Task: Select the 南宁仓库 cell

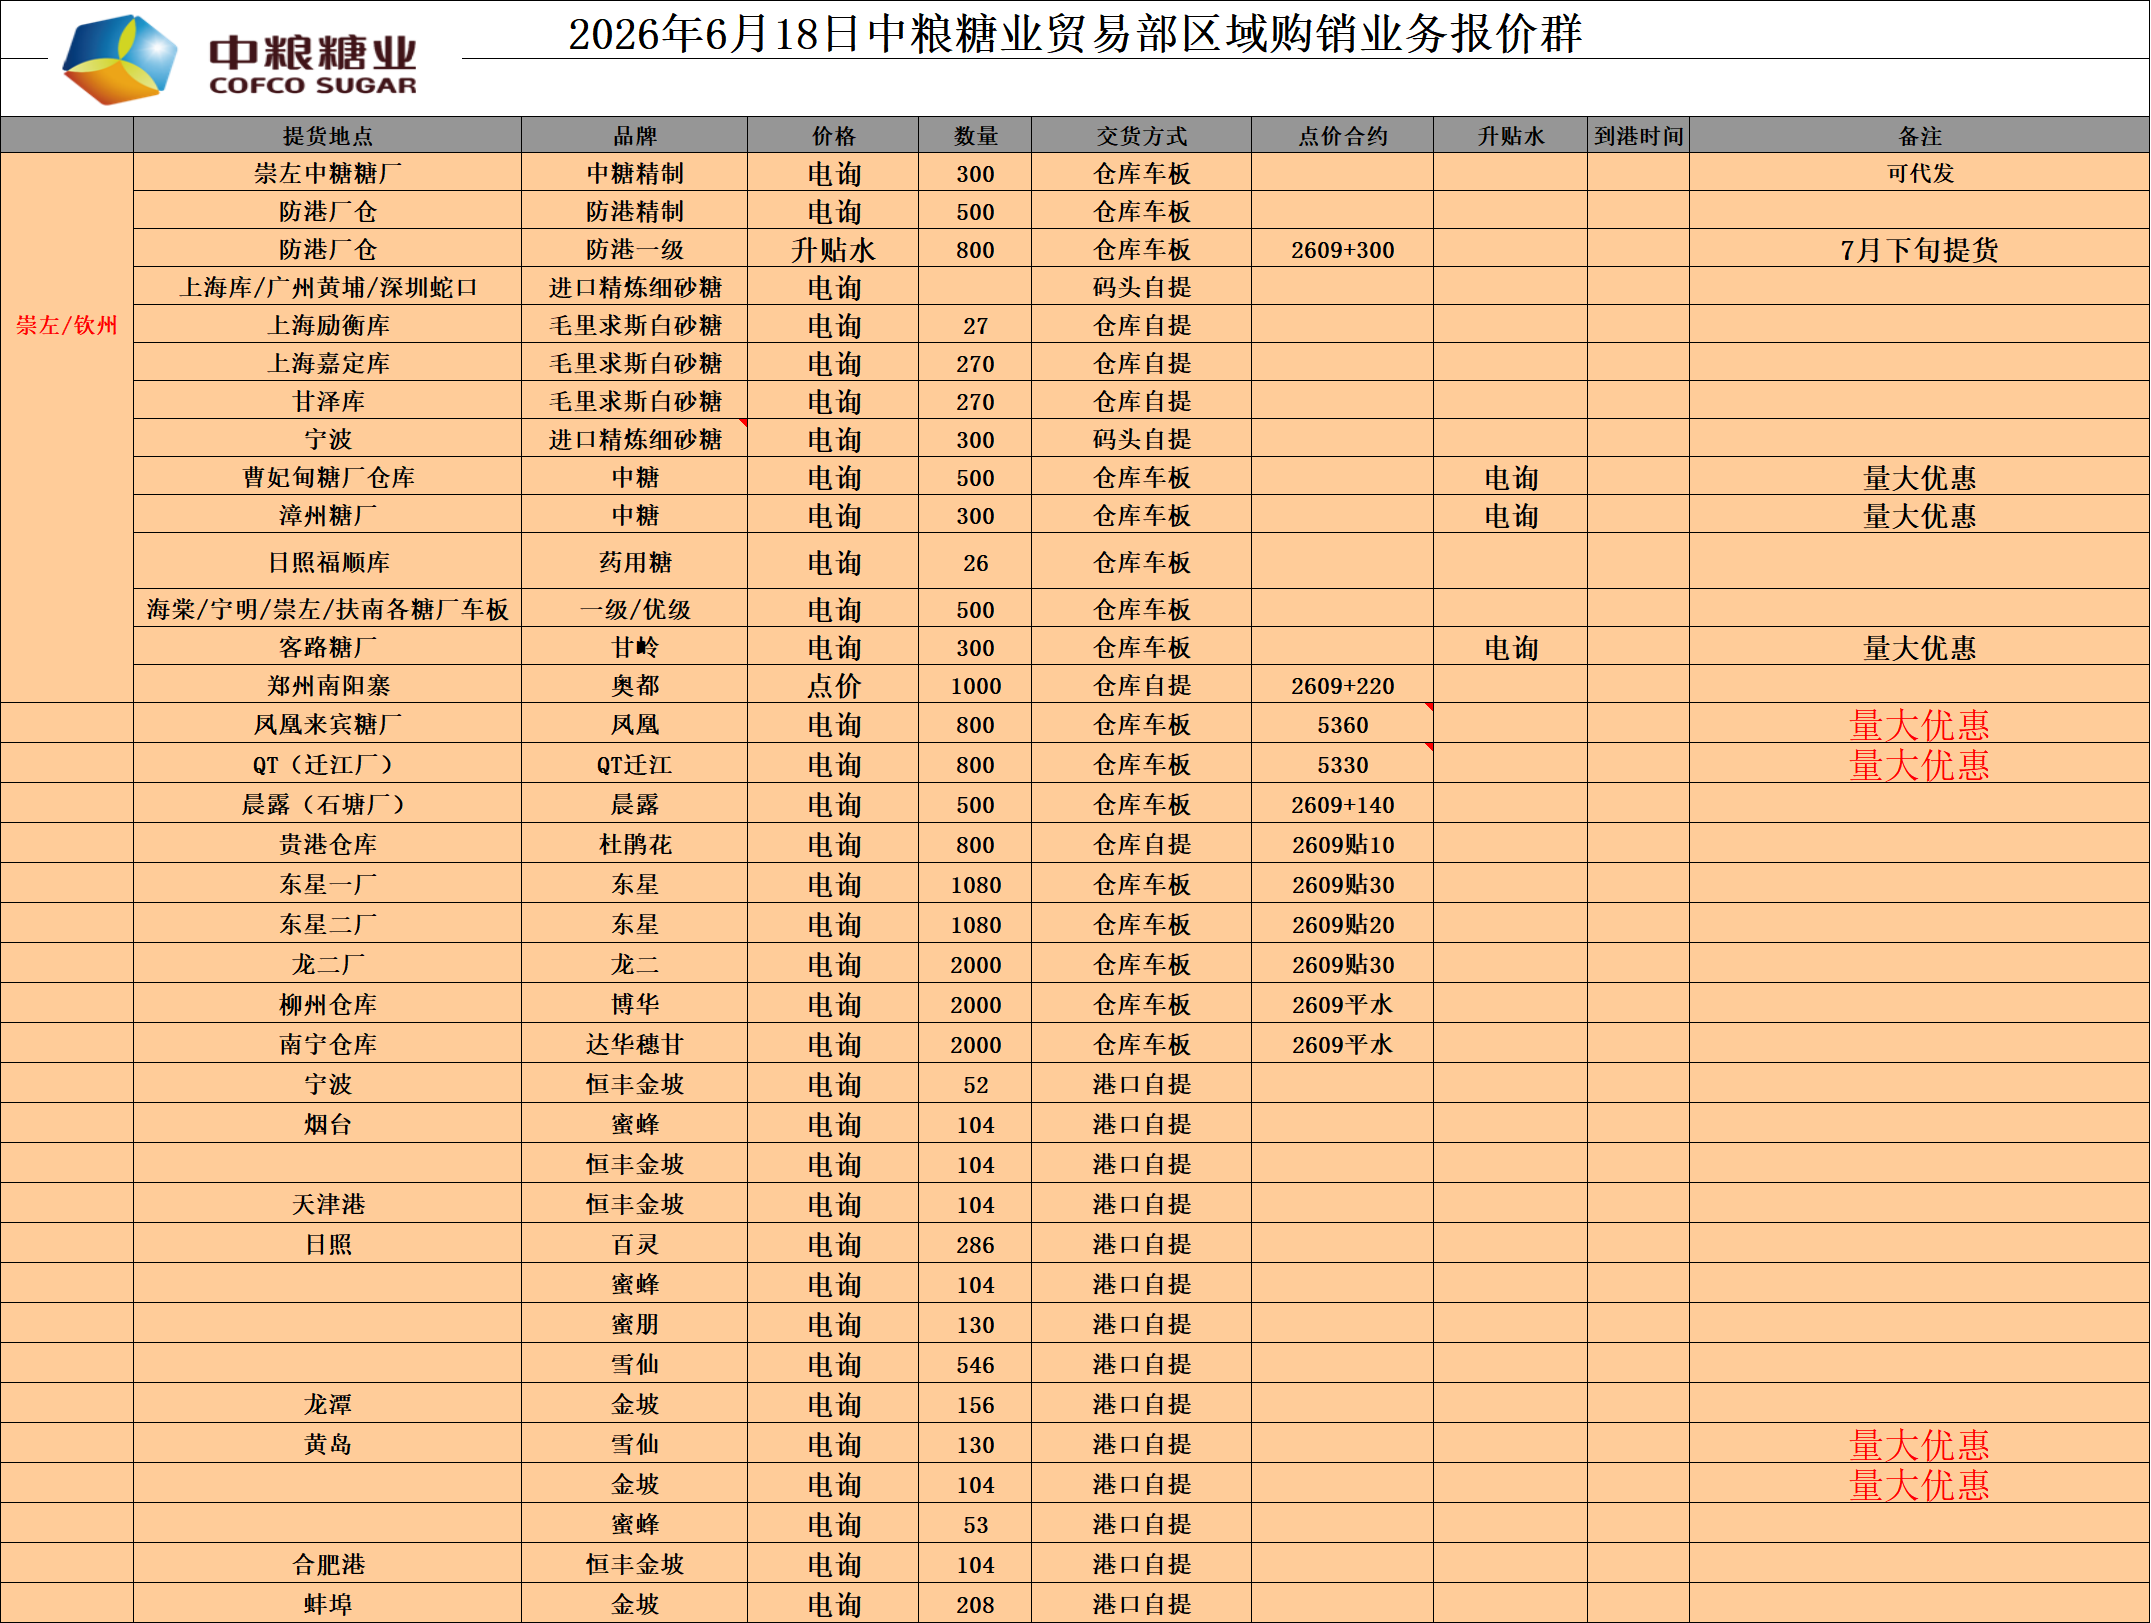Action: point(328,1044)
